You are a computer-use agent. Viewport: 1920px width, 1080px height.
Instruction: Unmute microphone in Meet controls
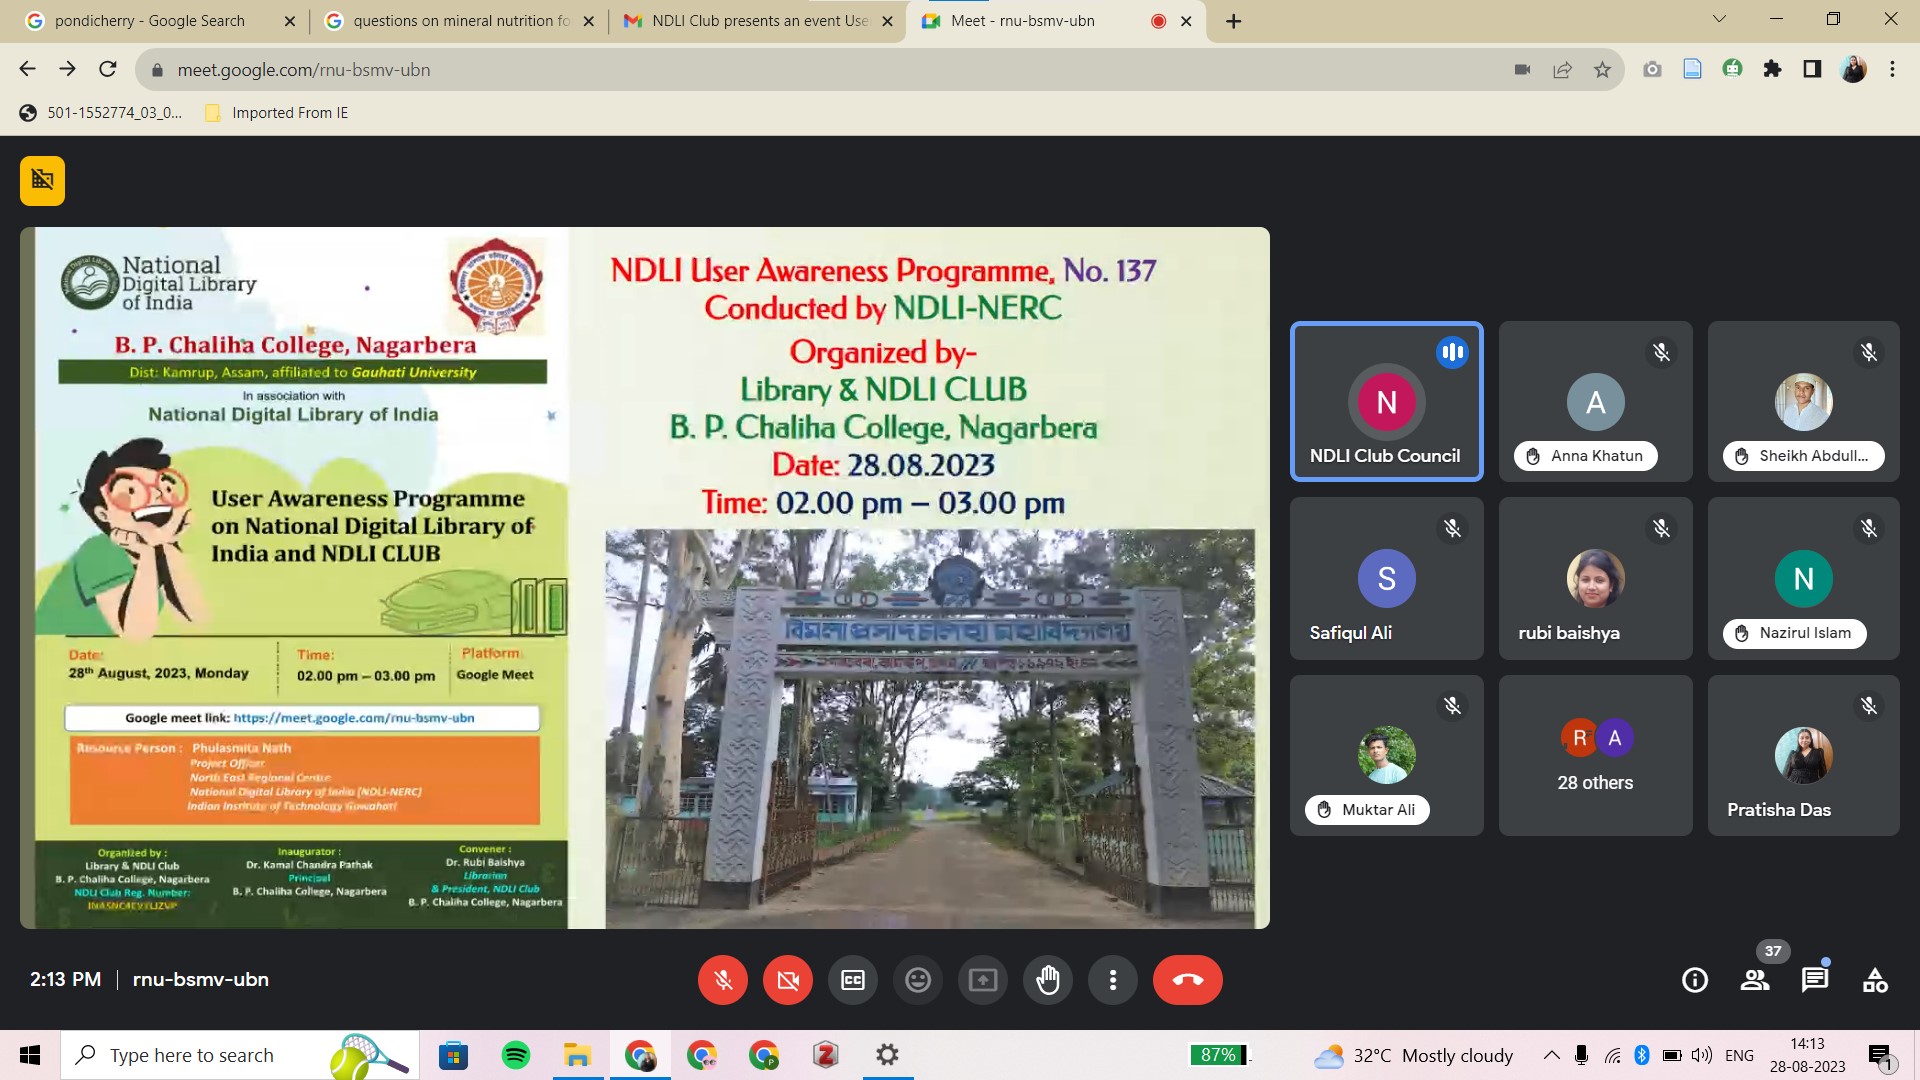click(723, 980)
